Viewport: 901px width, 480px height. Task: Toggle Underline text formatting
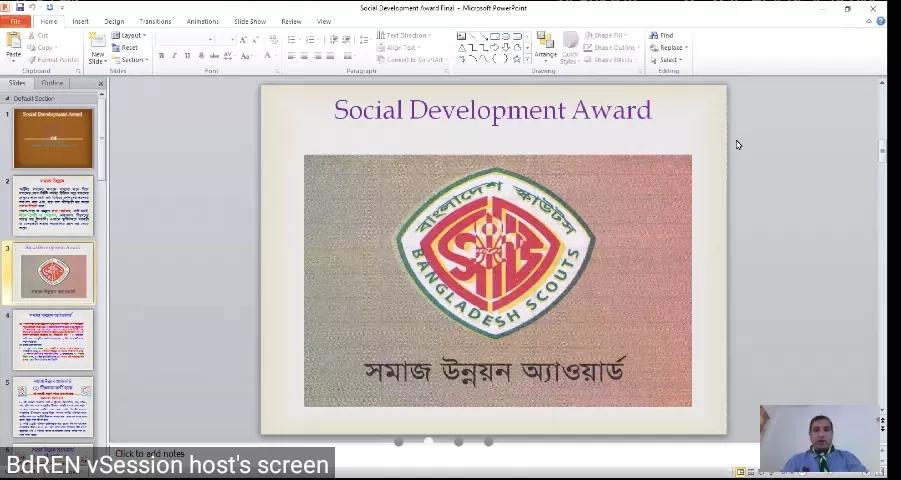click(187, 56)
